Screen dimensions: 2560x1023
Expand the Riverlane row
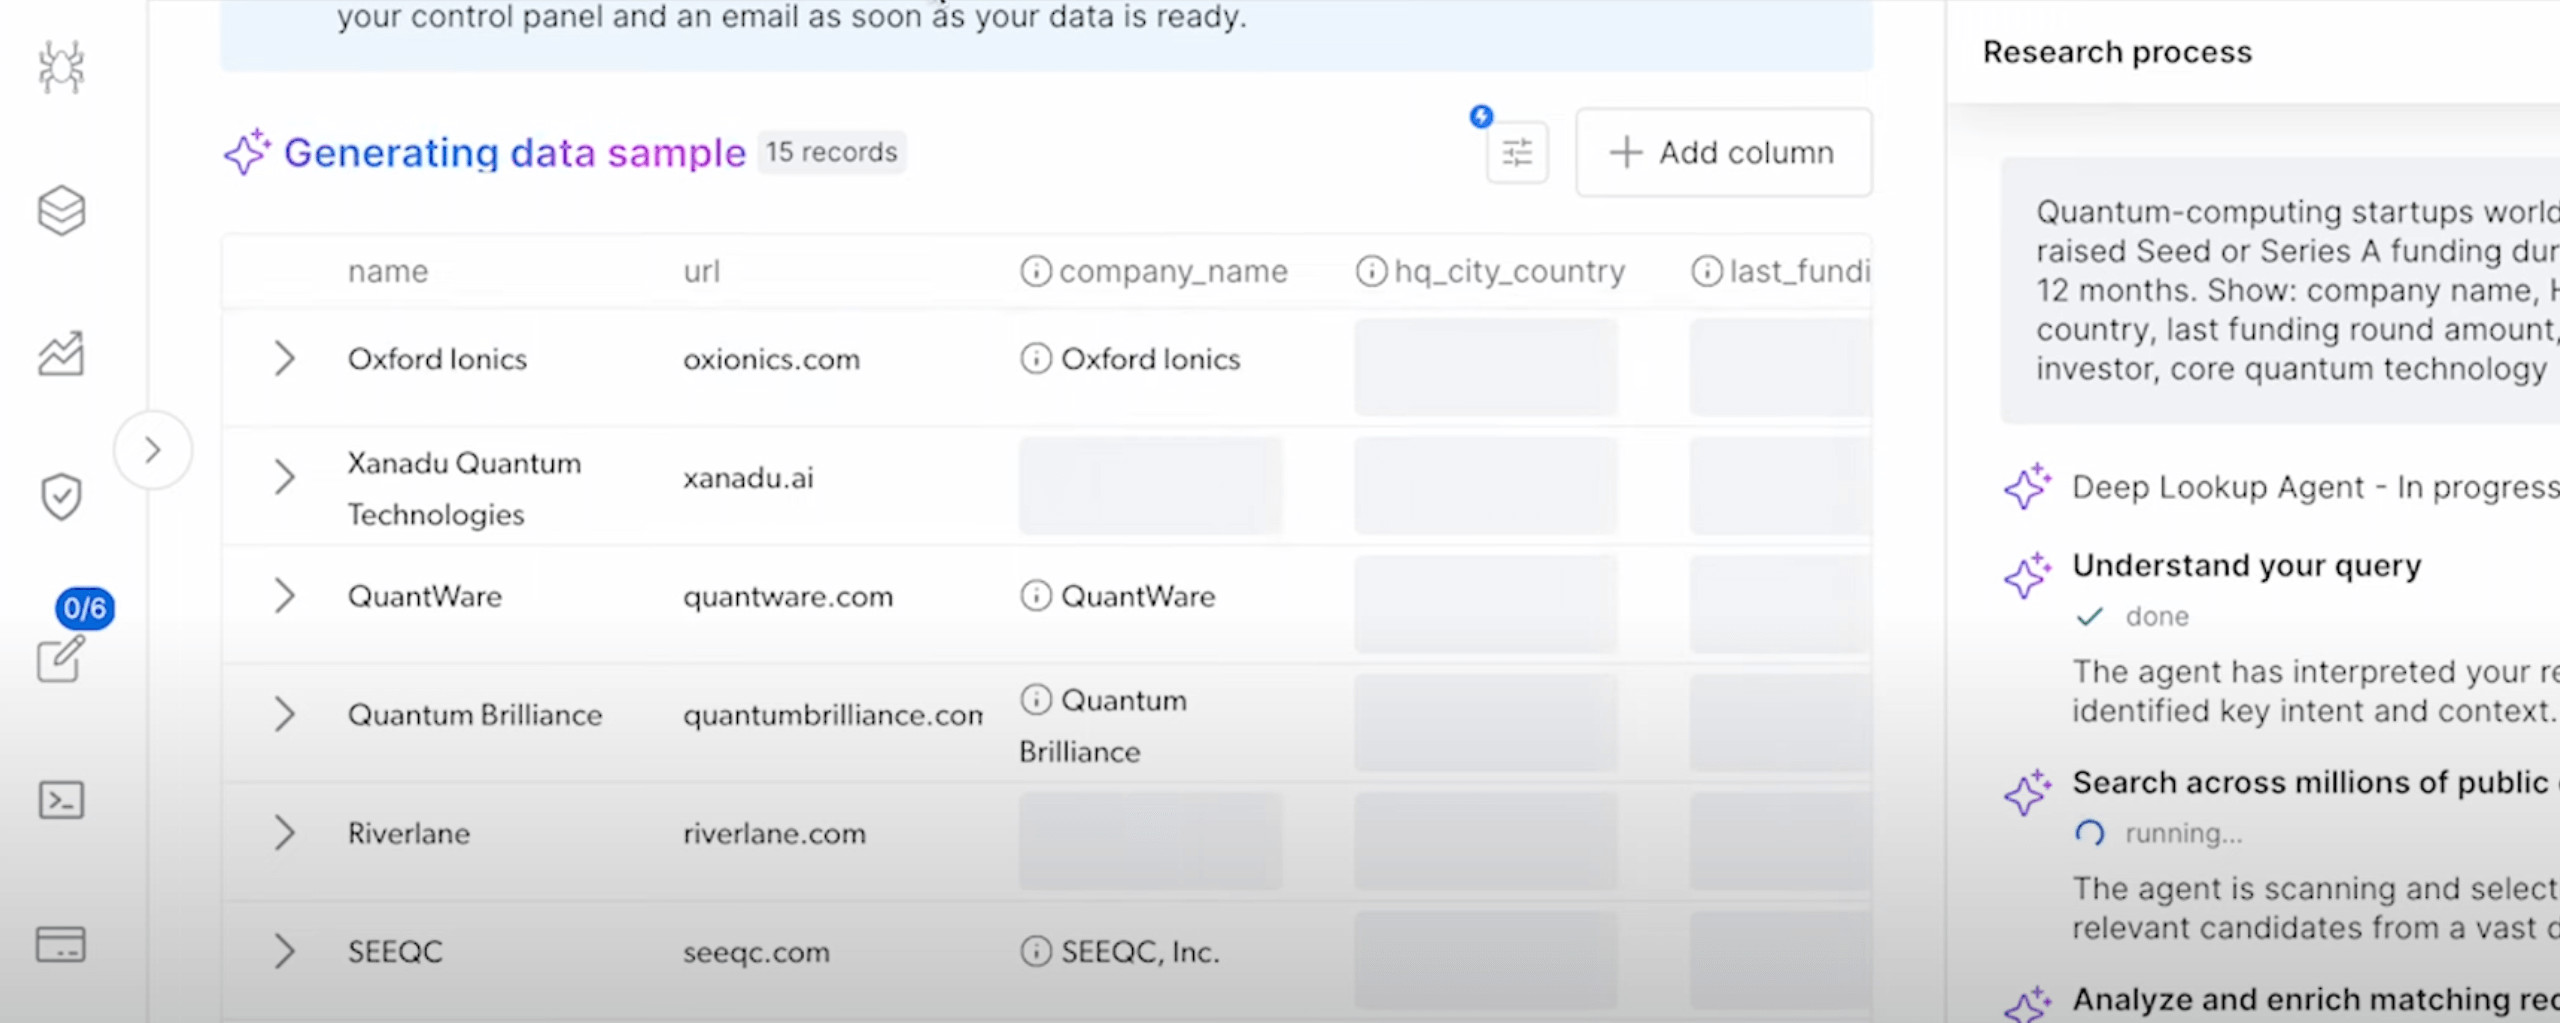(x=284, y=832)
